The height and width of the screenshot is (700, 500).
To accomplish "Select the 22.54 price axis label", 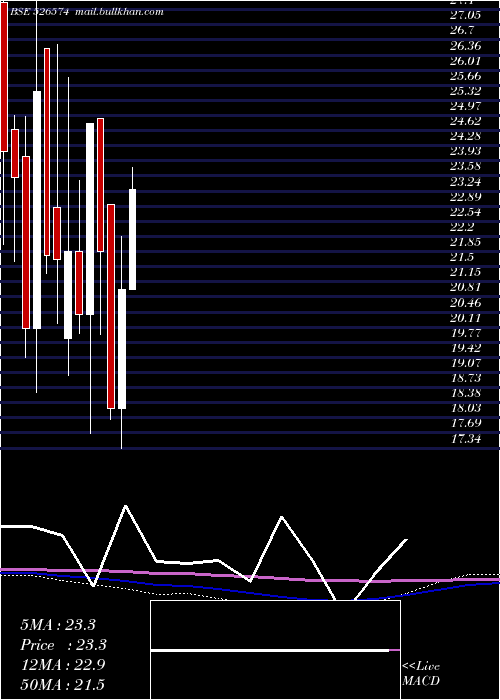I will (x=466, y=212).
